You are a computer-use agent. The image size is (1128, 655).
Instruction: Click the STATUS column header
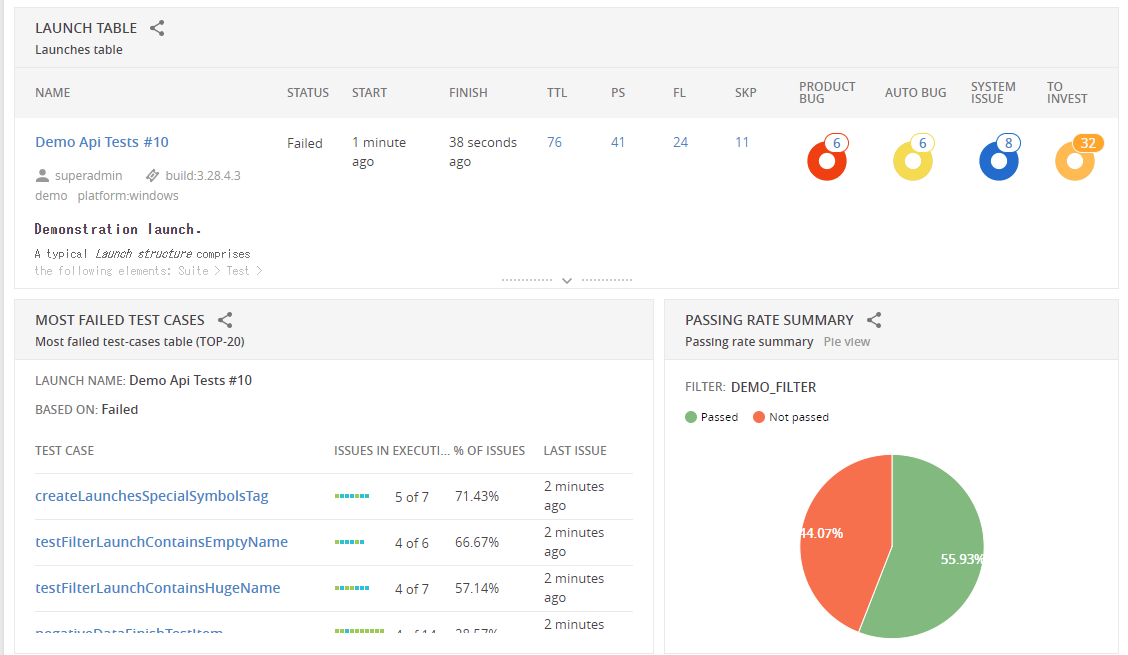point(308,93)
